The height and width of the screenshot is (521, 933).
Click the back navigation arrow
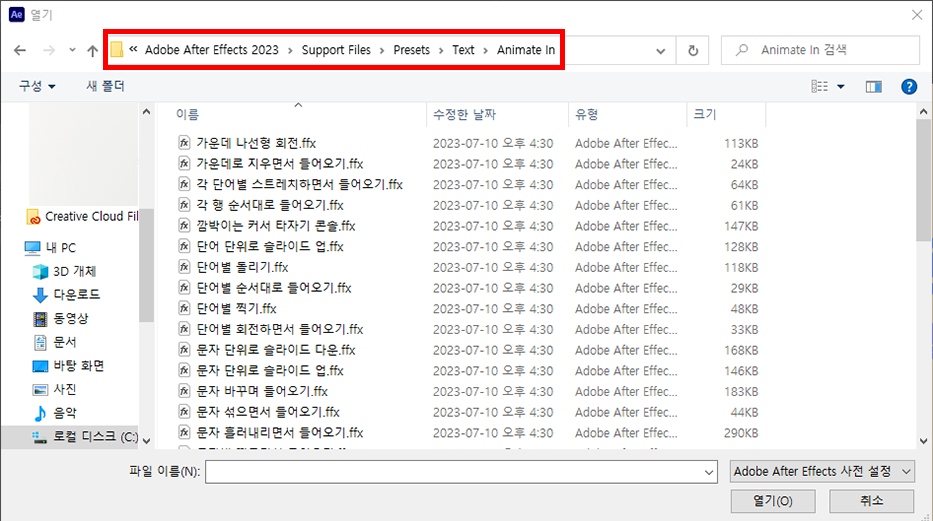[19, 50]
